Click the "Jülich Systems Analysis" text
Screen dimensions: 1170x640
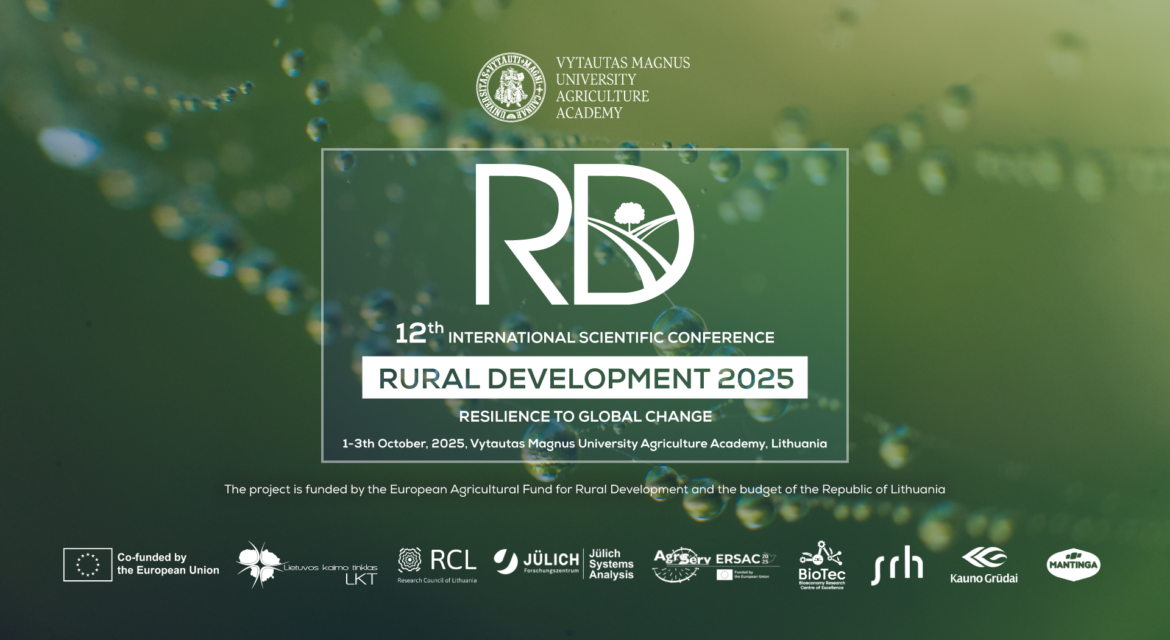tap(611, 564)
